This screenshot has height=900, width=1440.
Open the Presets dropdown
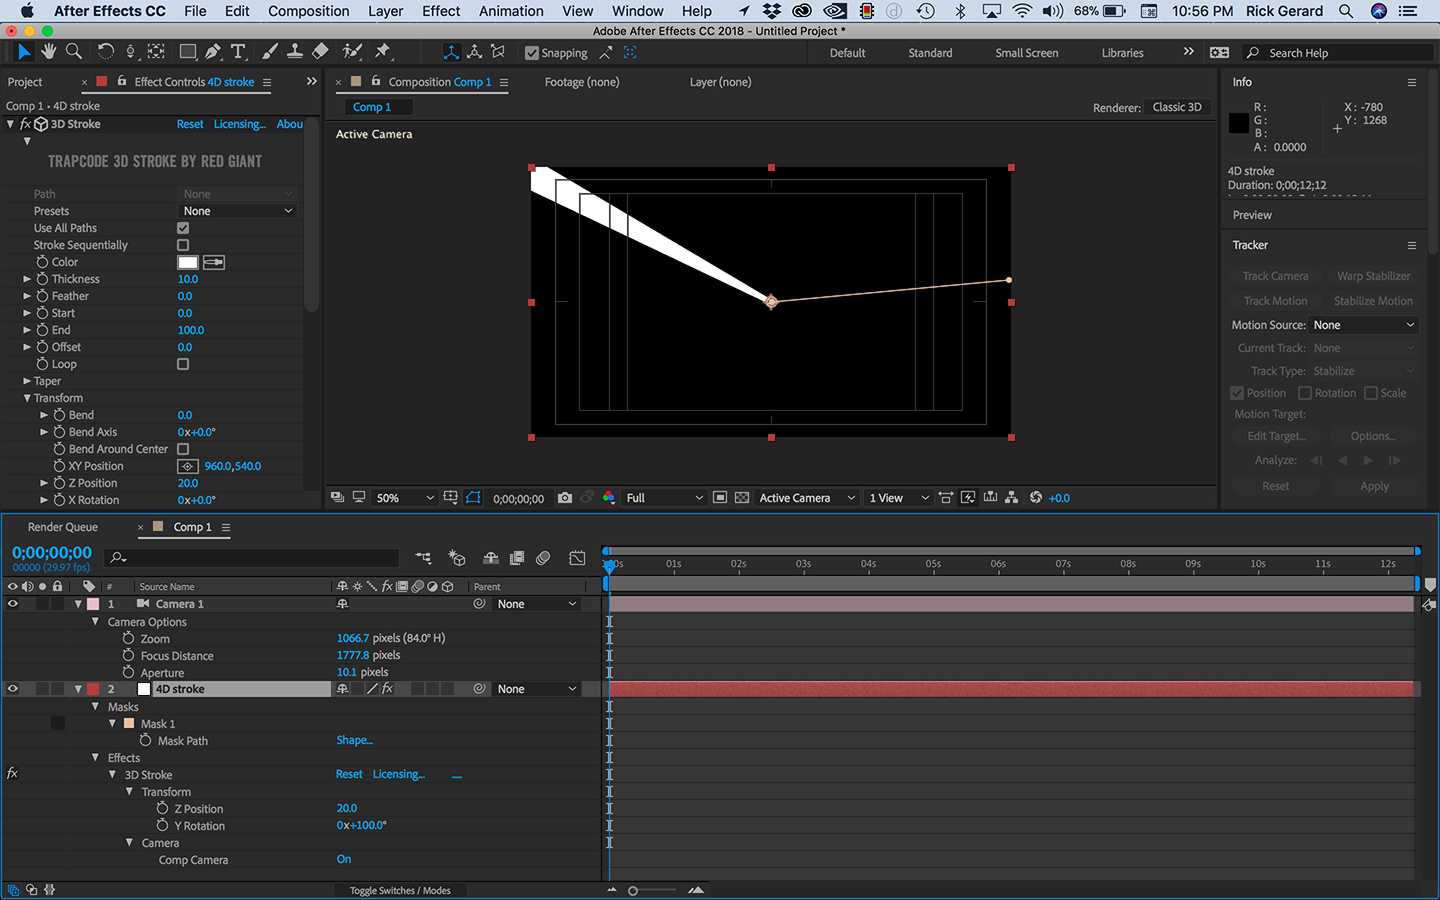[238, 211]
